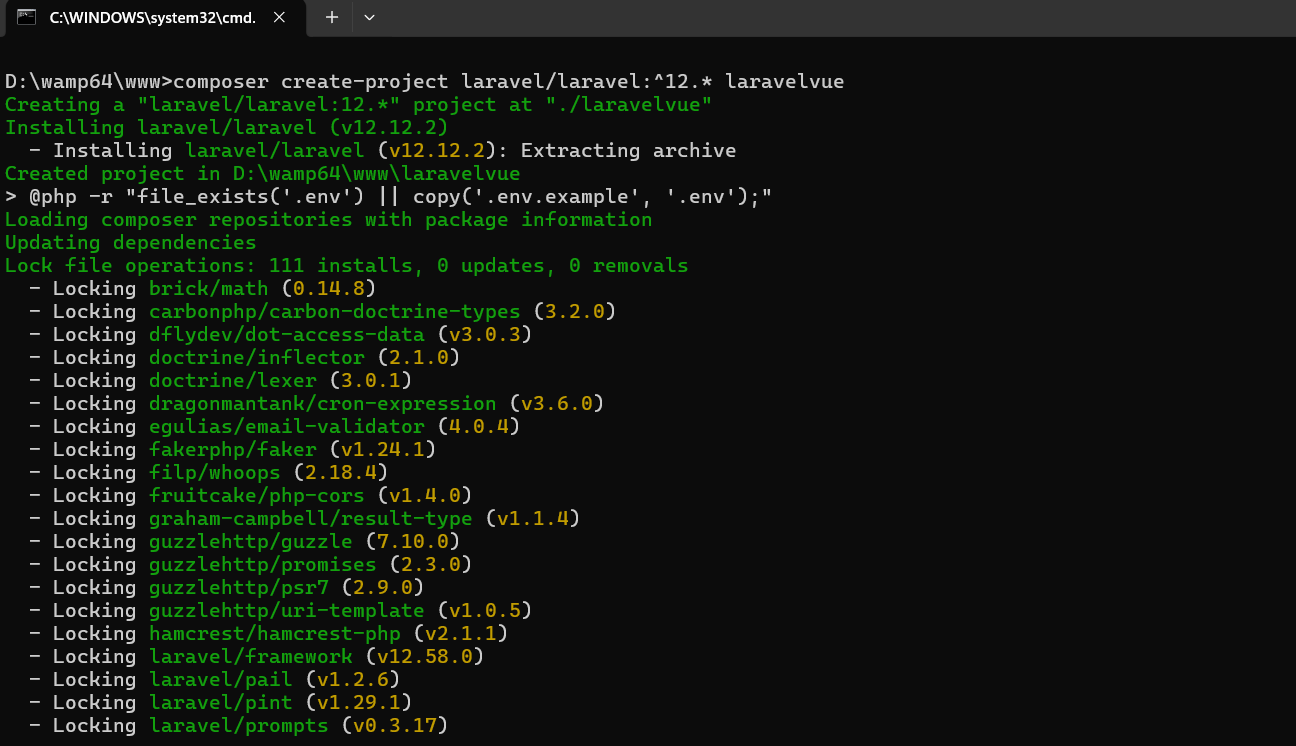Click guzzlehttp/promises package name
The width and height of the screenshot is (1296, 746).
point(262,565)
